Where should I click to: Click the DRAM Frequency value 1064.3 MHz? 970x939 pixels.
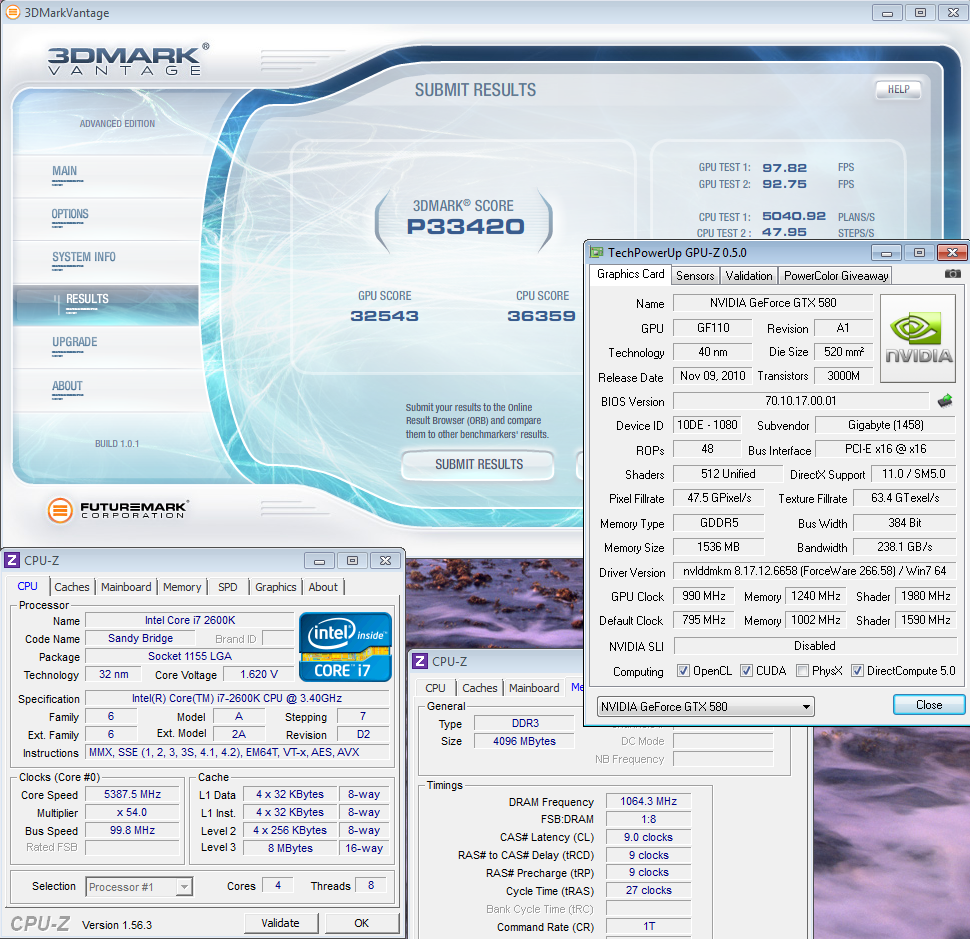click(648, 802)
